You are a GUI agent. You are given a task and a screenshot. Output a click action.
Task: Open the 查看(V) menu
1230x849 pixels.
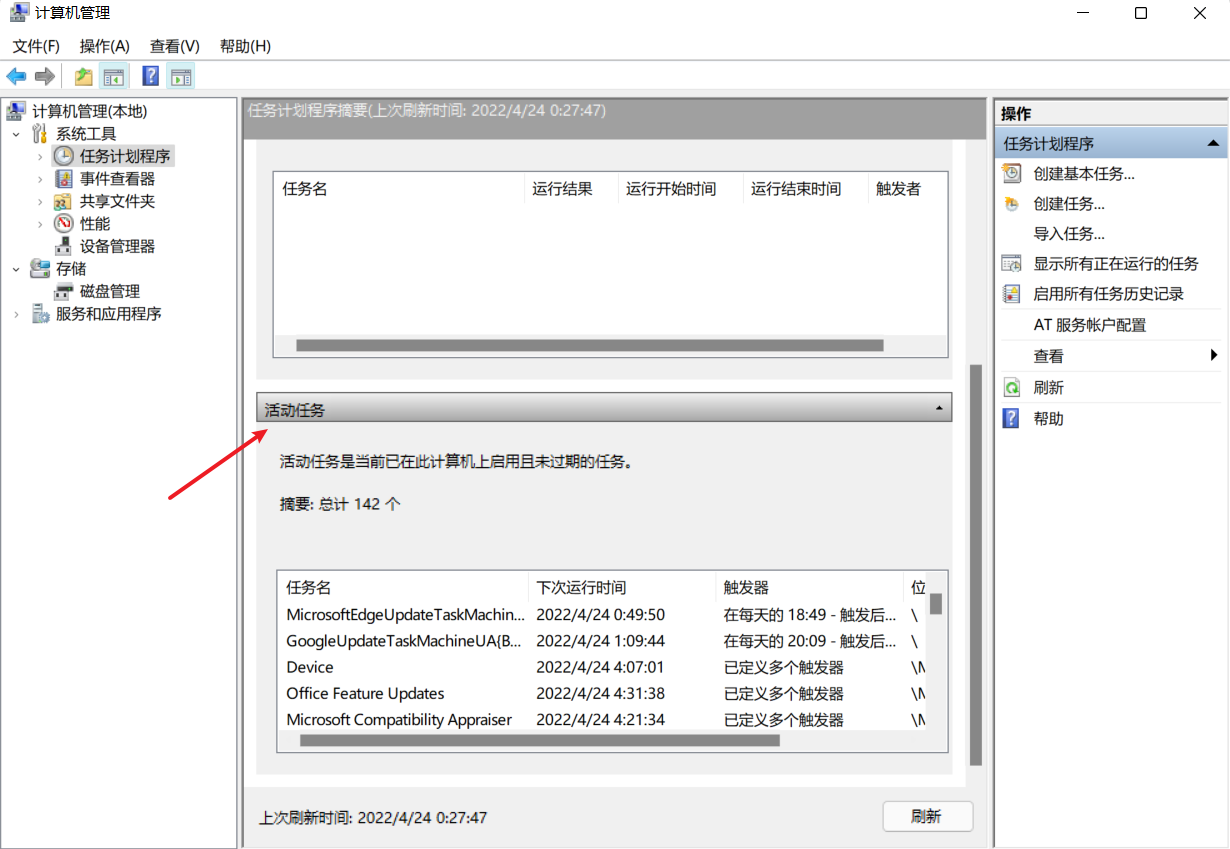point(175,46)
